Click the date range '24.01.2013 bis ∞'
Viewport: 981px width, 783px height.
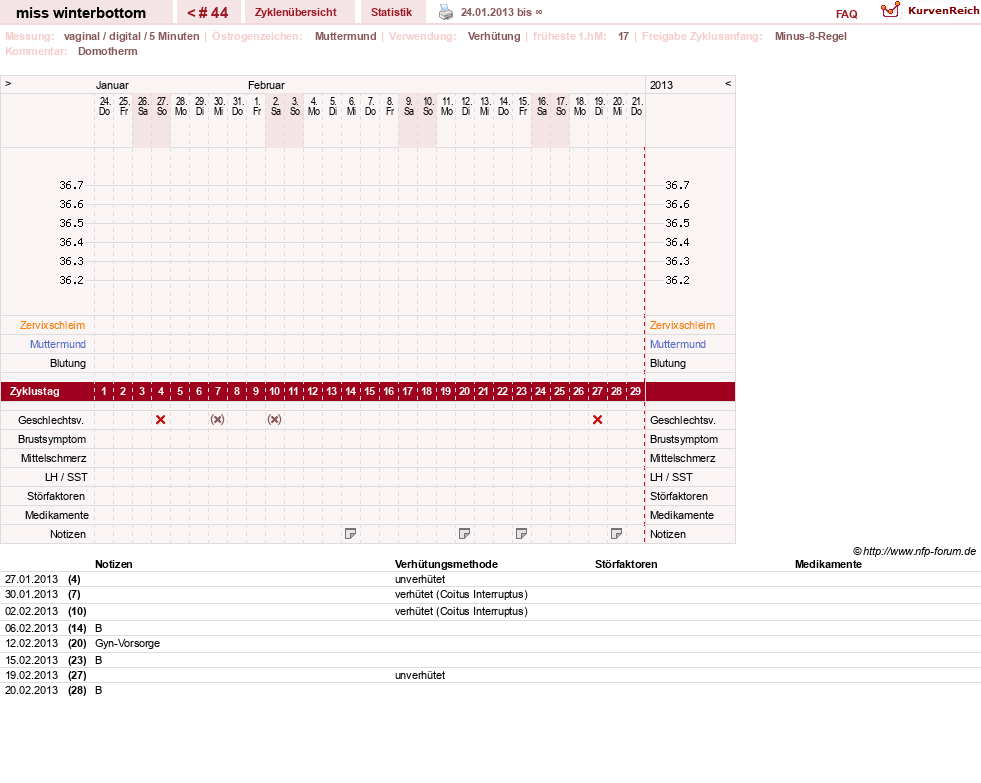[502, 12]
